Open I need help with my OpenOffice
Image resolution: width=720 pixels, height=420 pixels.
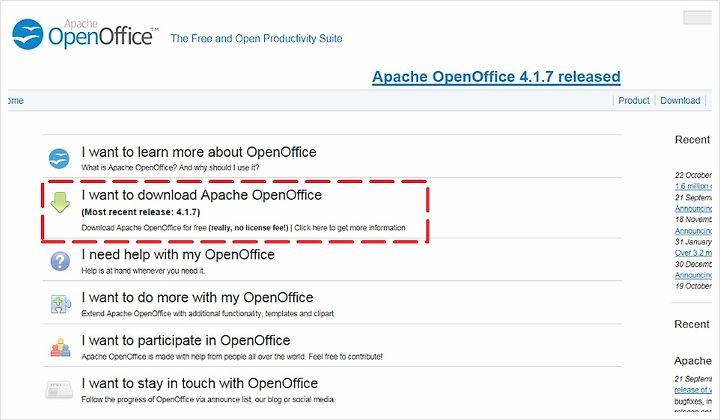[178, 254]
